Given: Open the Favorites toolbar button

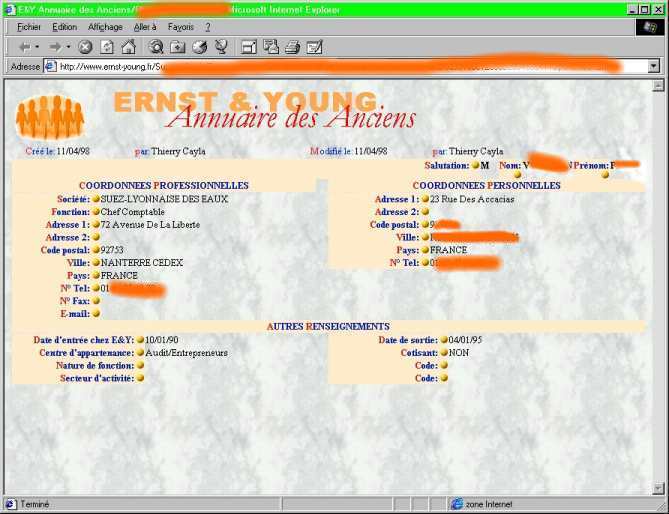Looking at the screenshot, I should click(177, 47).
